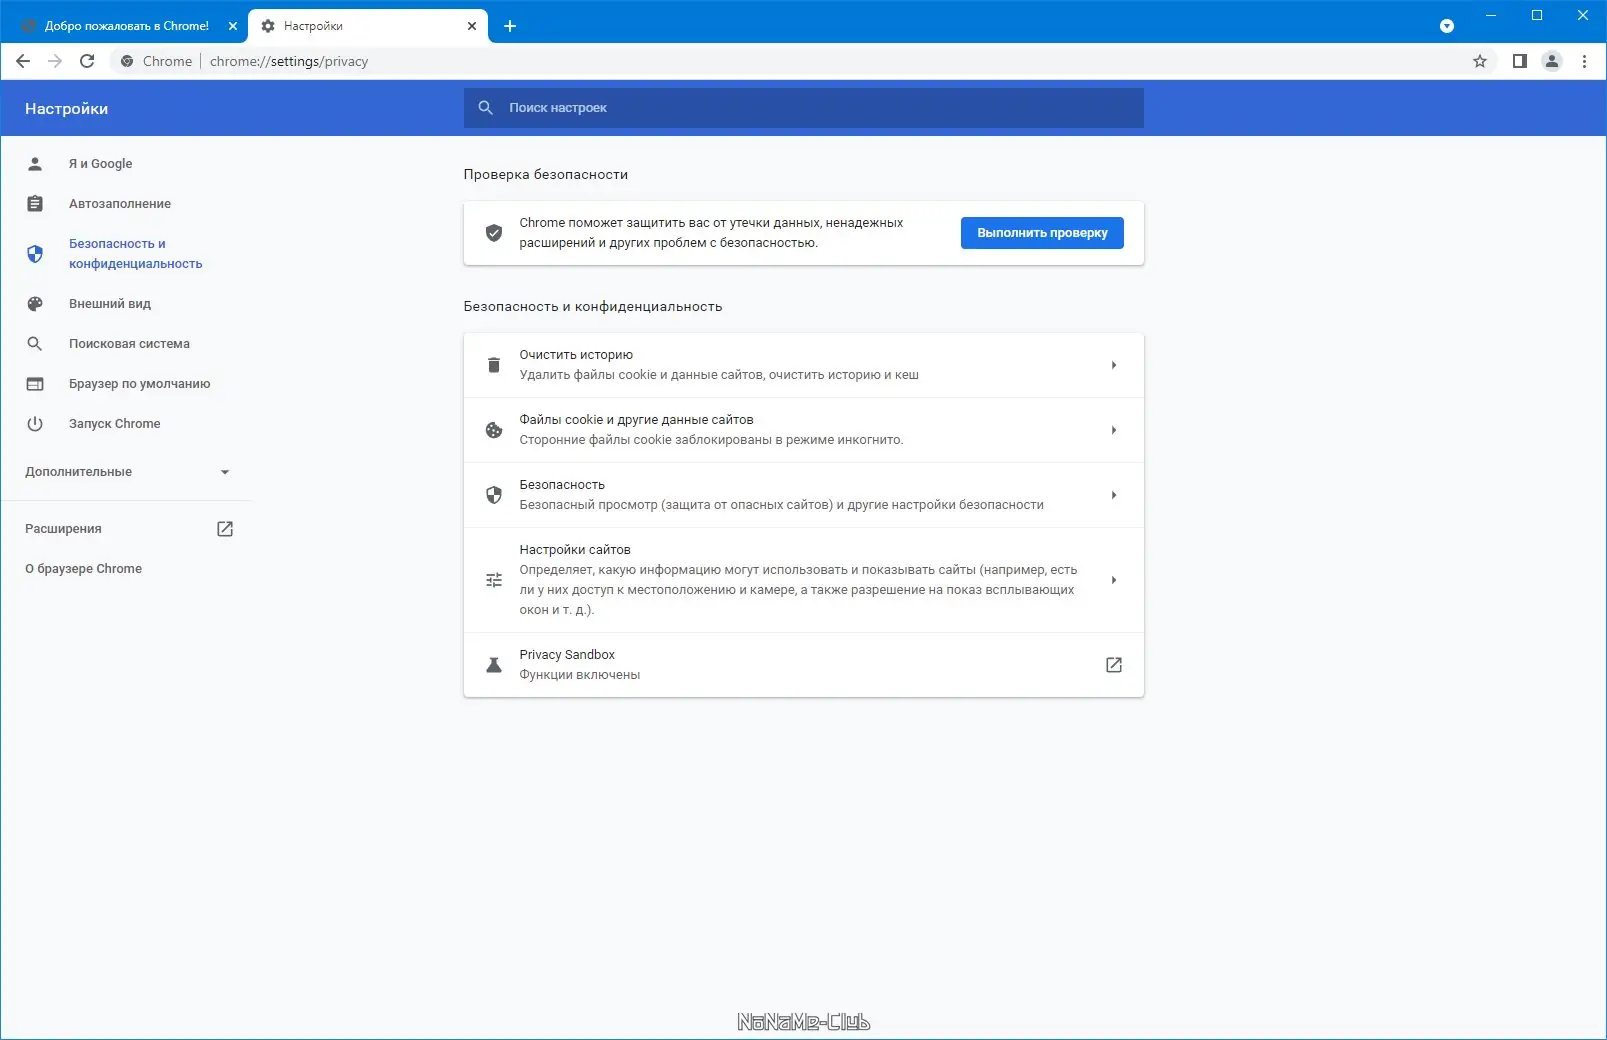Open the Очистить историю section arrow
The image size is (1607, 1040).
[1114, 365]
